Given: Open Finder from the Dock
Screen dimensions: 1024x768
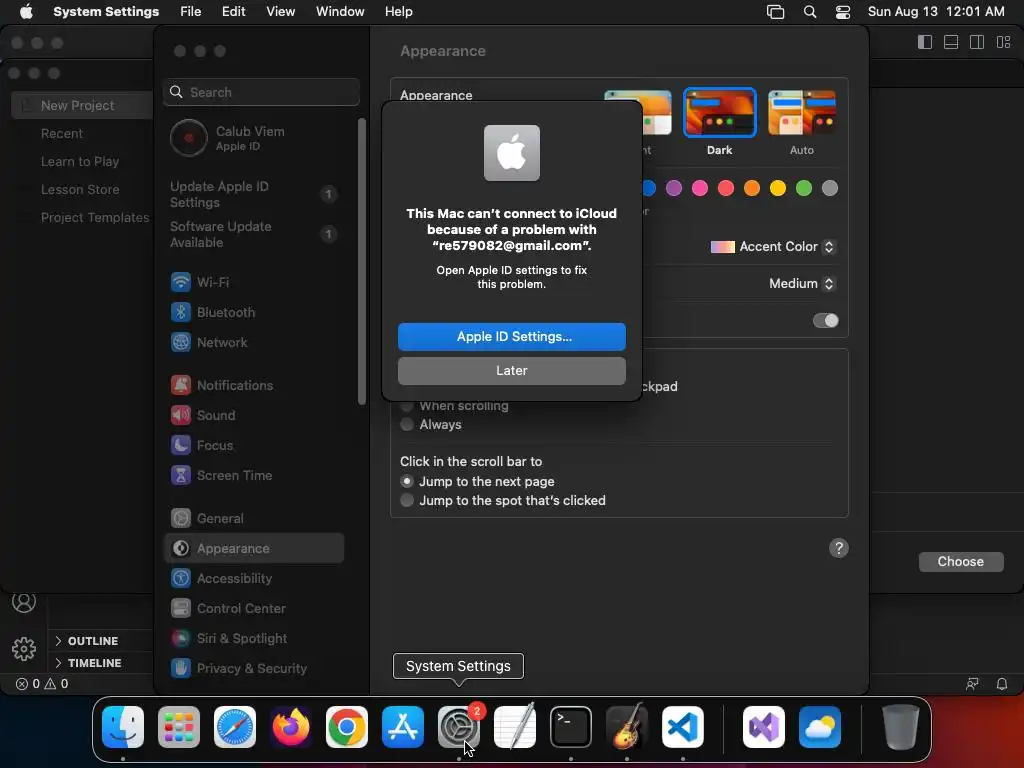Looking at the screenshot, I should pos(123,727).
